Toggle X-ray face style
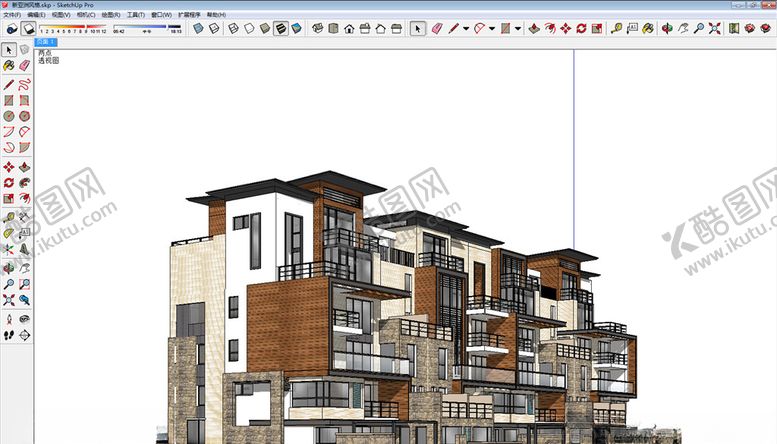777x444 pixels. tap(198, 29)
